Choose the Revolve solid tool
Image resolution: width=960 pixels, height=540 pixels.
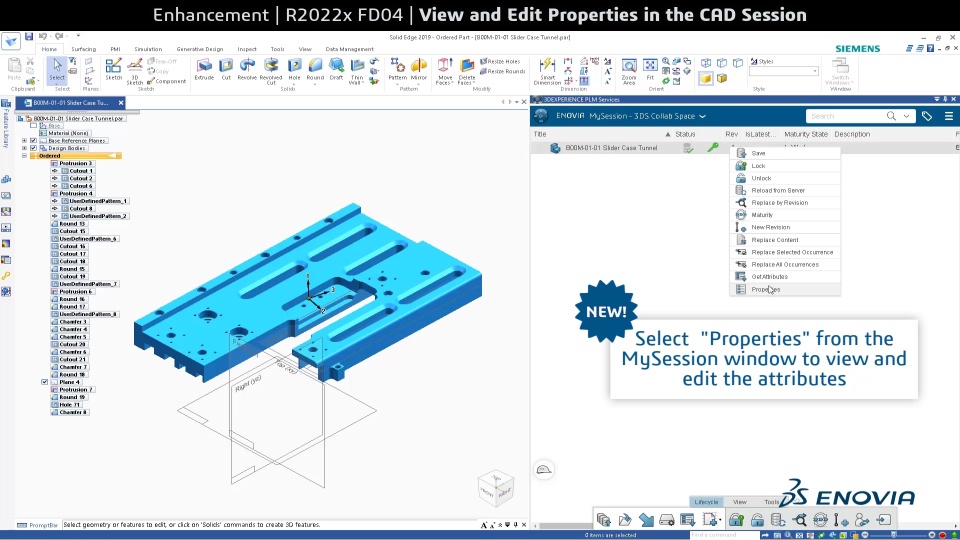click(247, 69)
